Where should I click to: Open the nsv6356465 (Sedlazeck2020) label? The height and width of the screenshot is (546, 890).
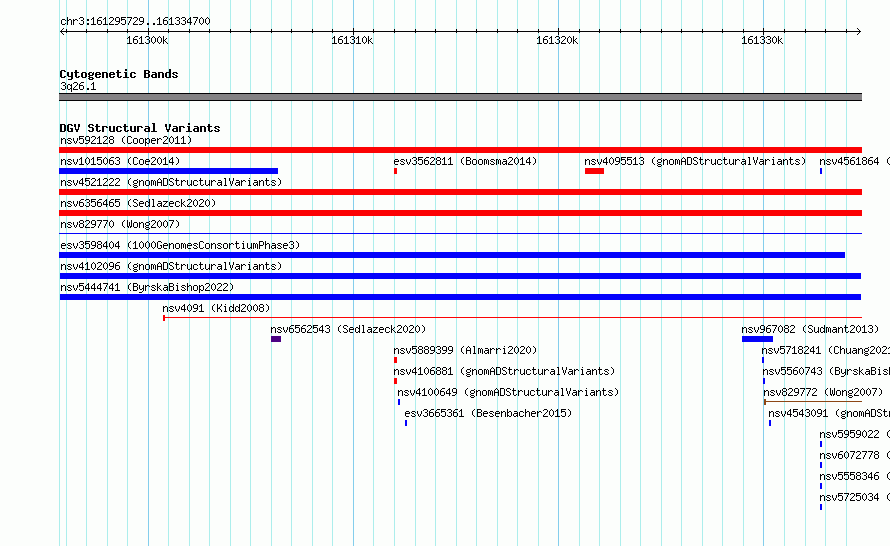click(x=138, y=203)
